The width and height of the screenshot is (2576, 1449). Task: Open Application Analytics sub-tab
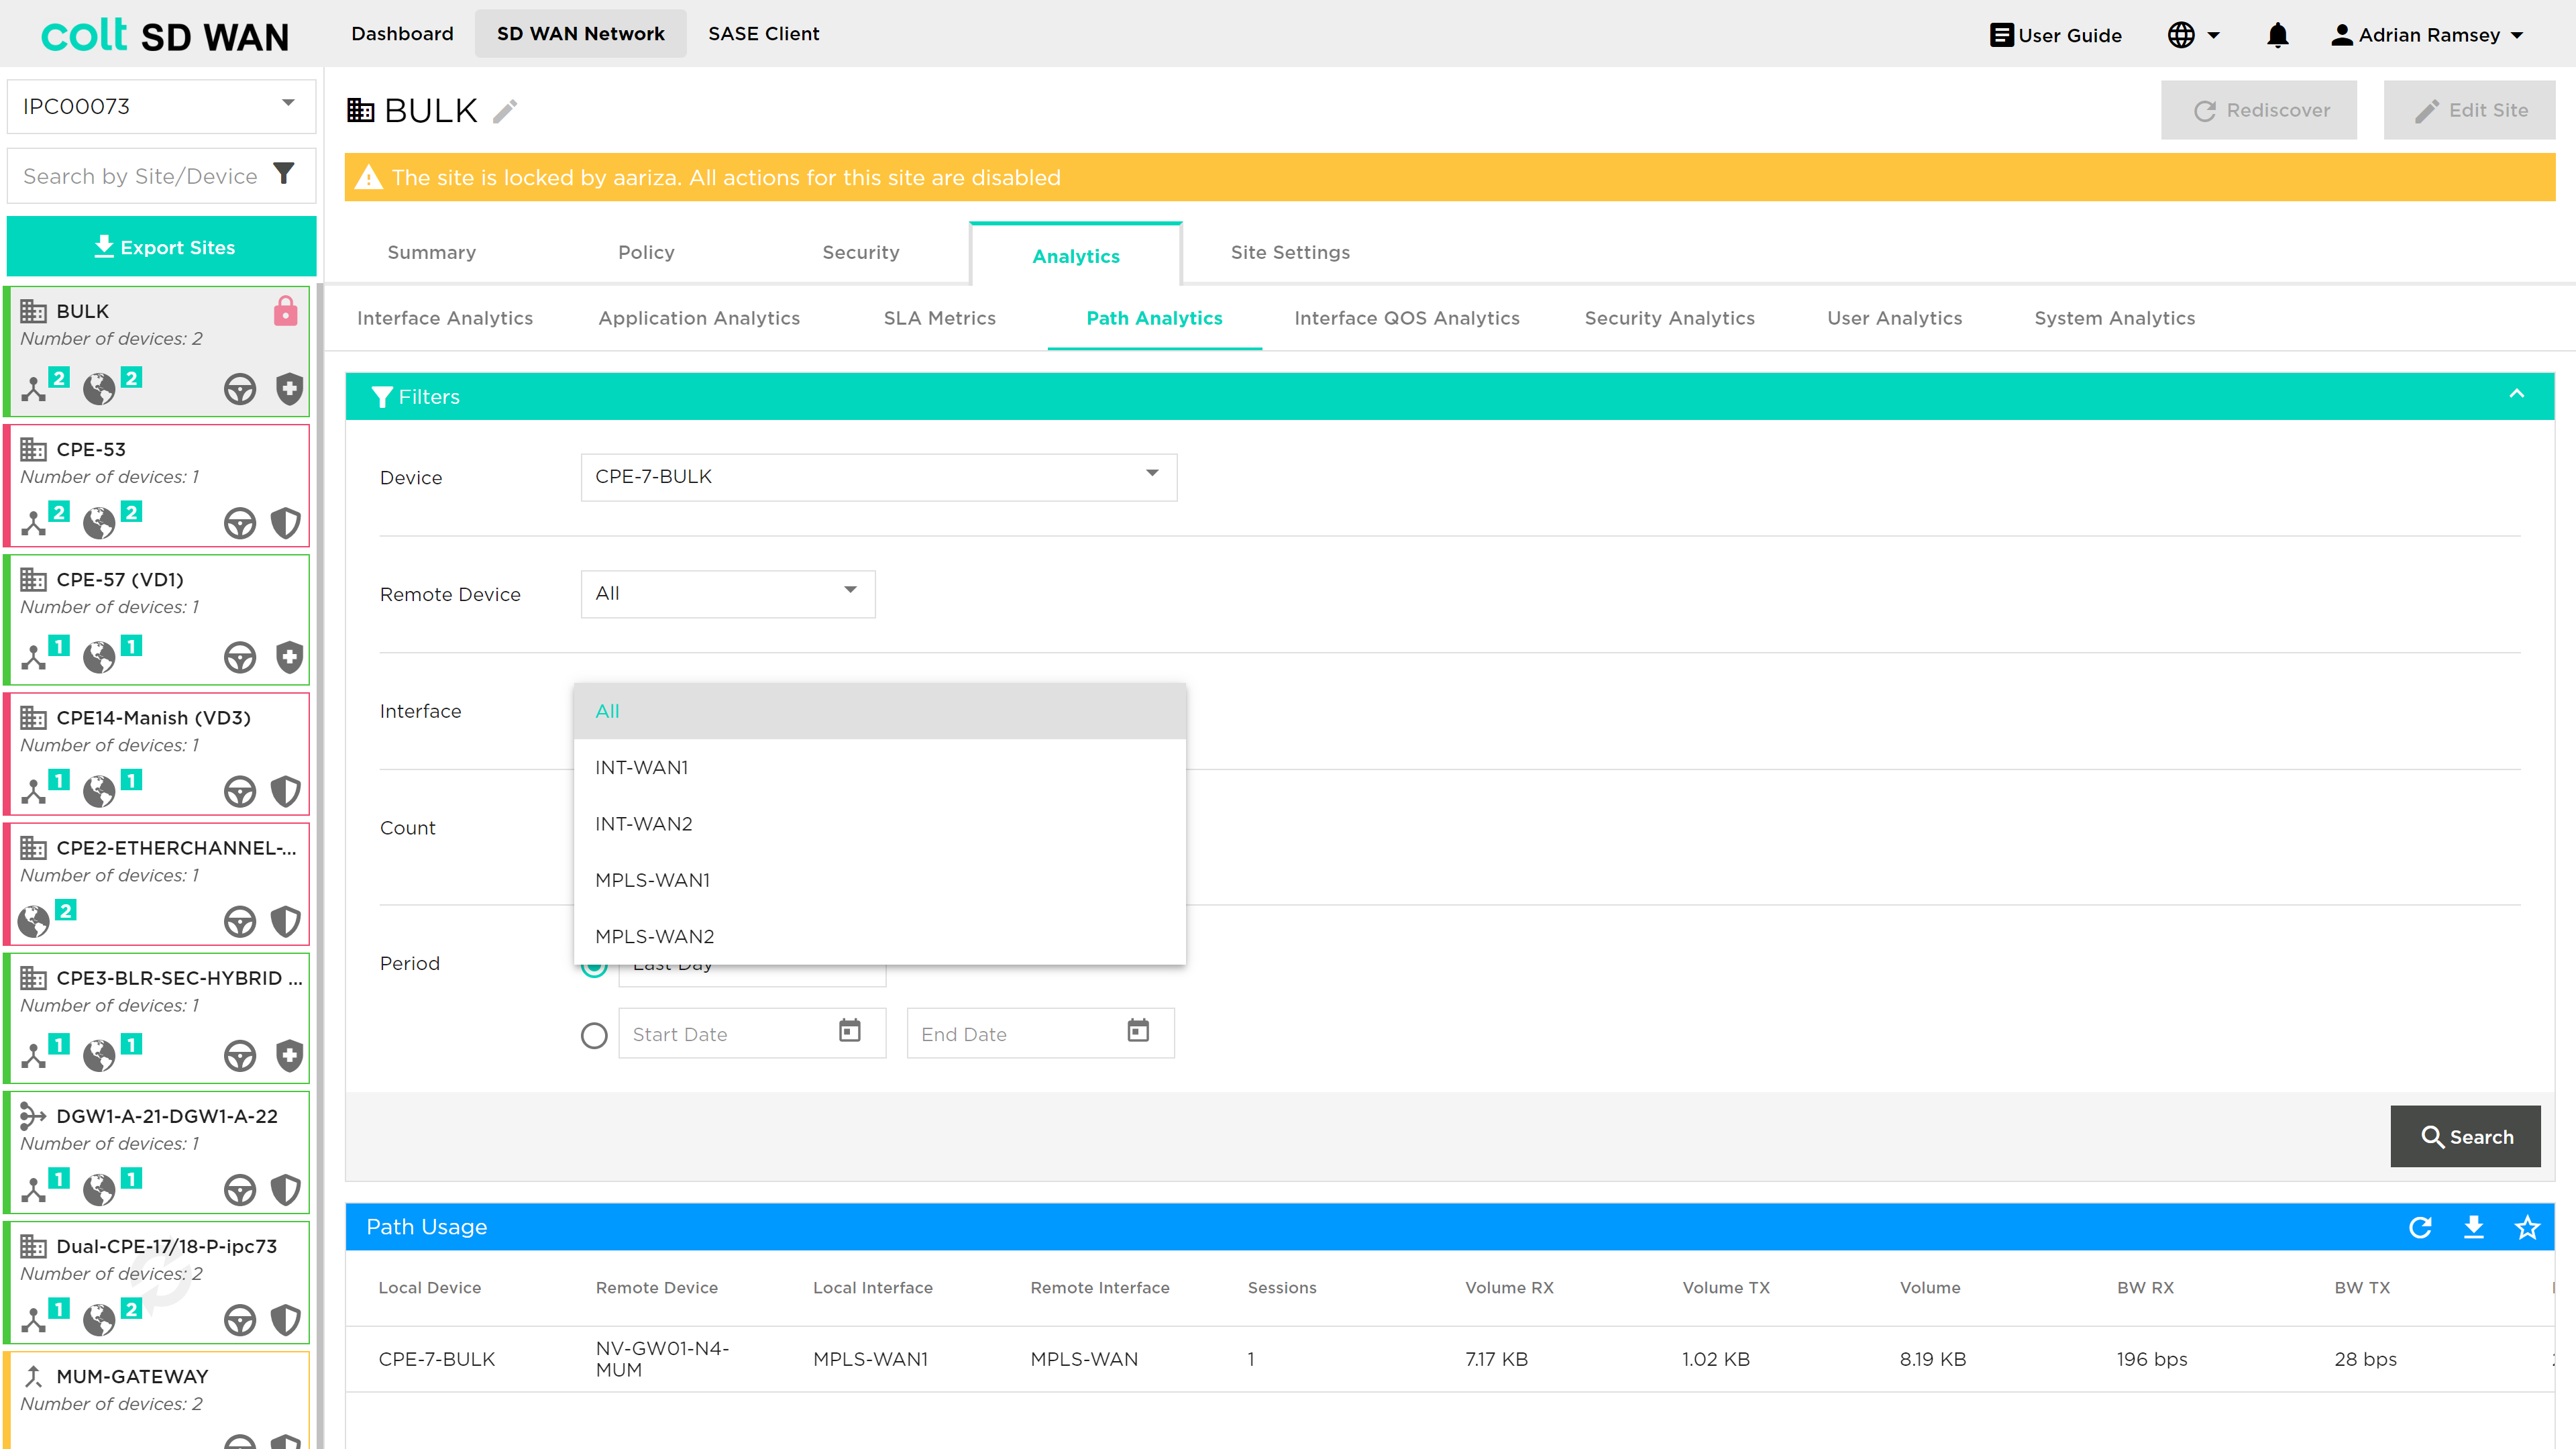pyautogui.click(x=699, y=318)
